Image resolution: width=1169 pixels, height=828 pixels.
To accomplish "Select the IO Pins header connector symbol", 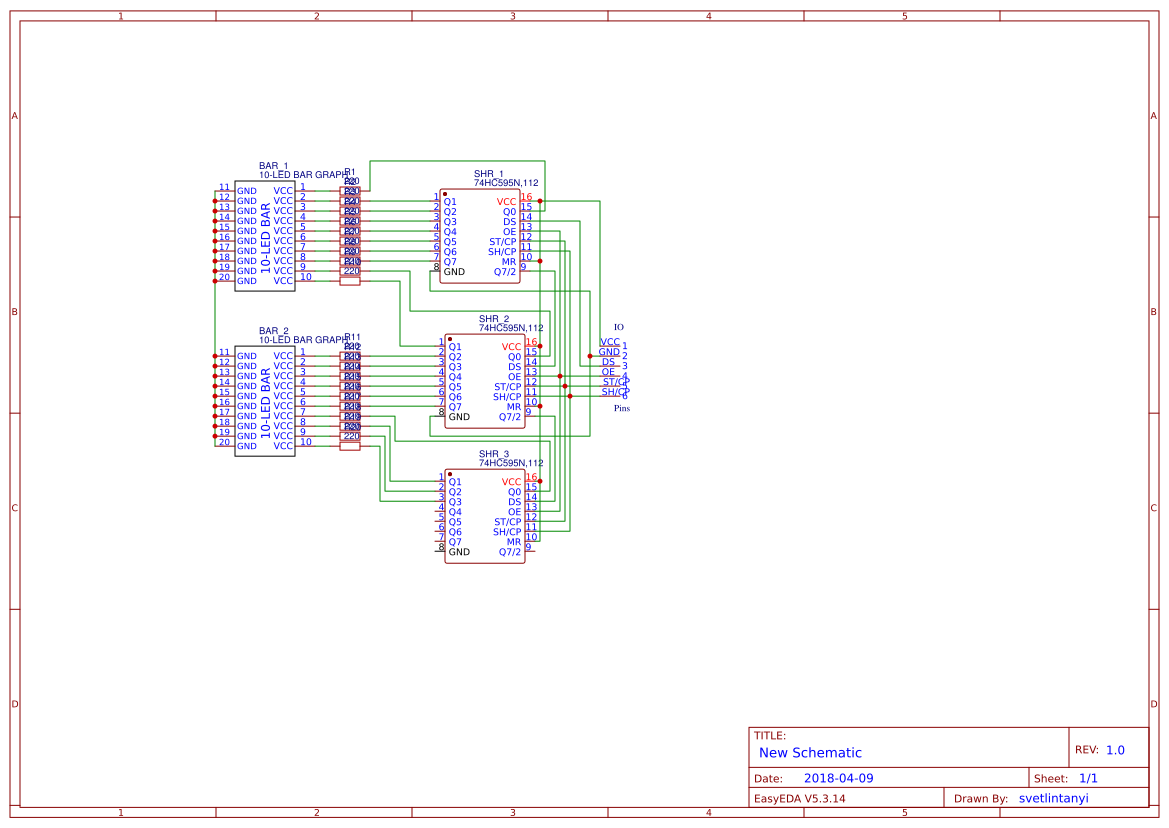I will pos(612,365).
